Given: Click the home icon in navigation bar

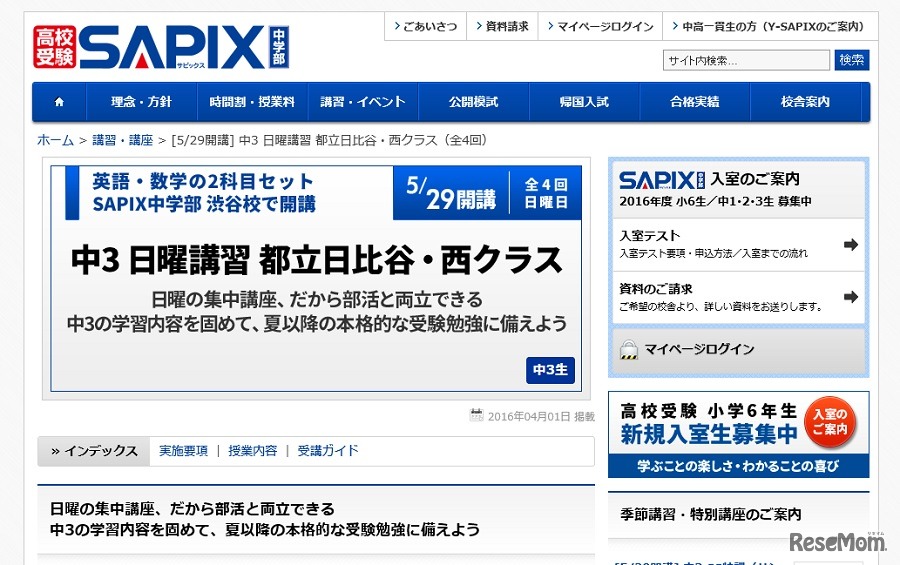Looking at the screenshot, I should [59, 102].
